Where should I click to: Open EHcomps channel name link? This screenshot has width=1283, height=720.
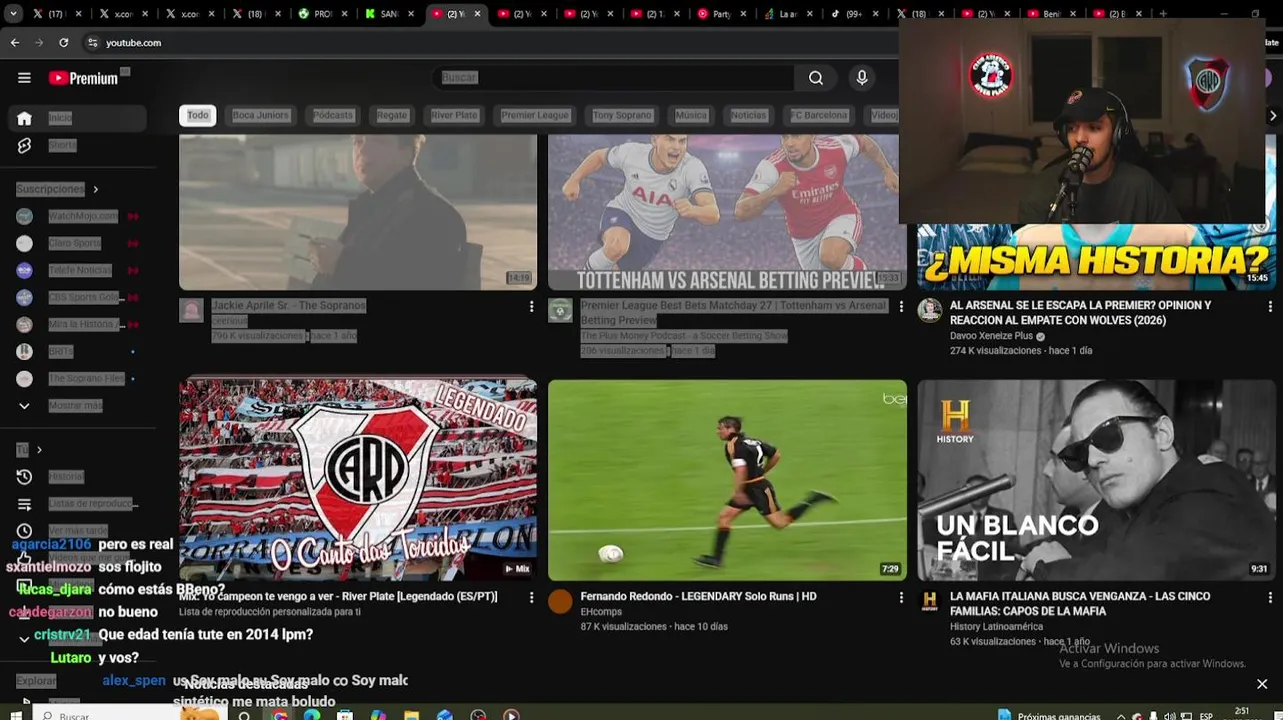[x=601, y=611]
